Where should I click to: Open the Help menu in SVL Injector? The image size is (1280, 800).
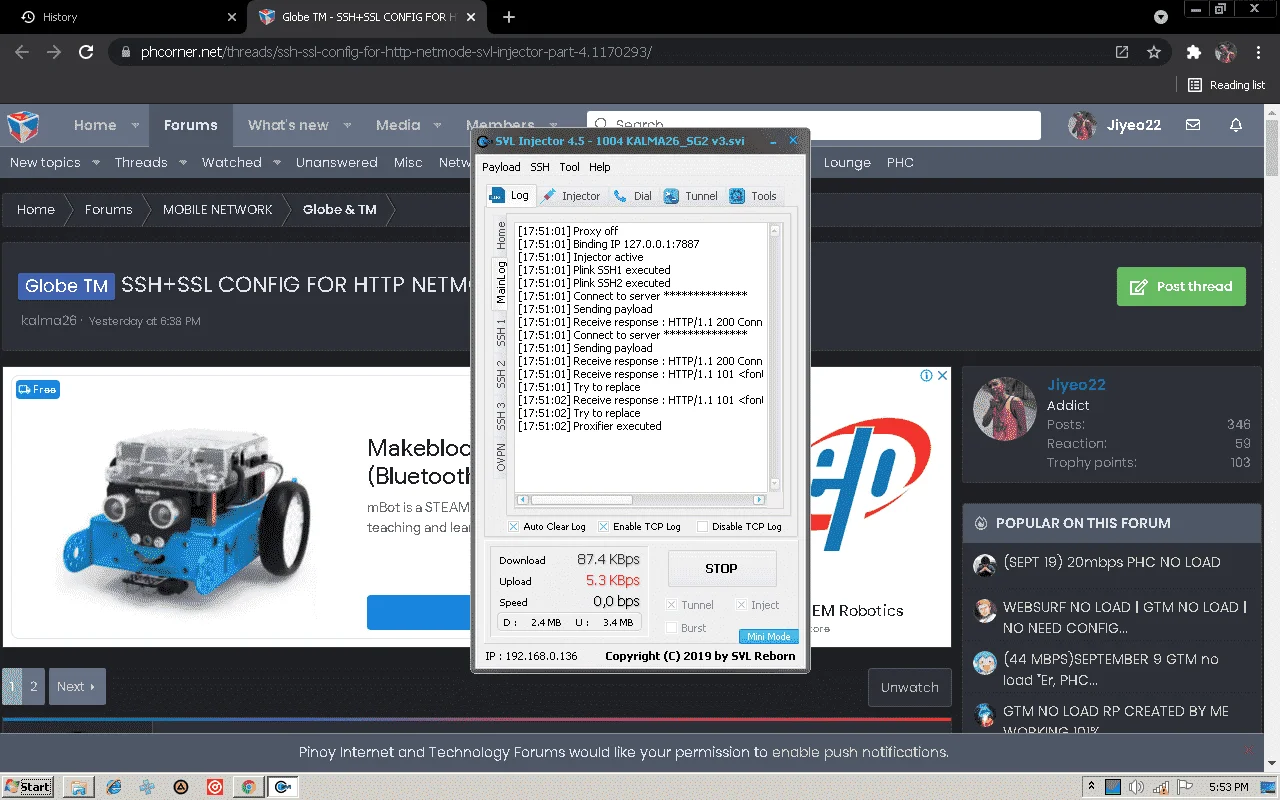pyautogui.click(x=599, y=167)
